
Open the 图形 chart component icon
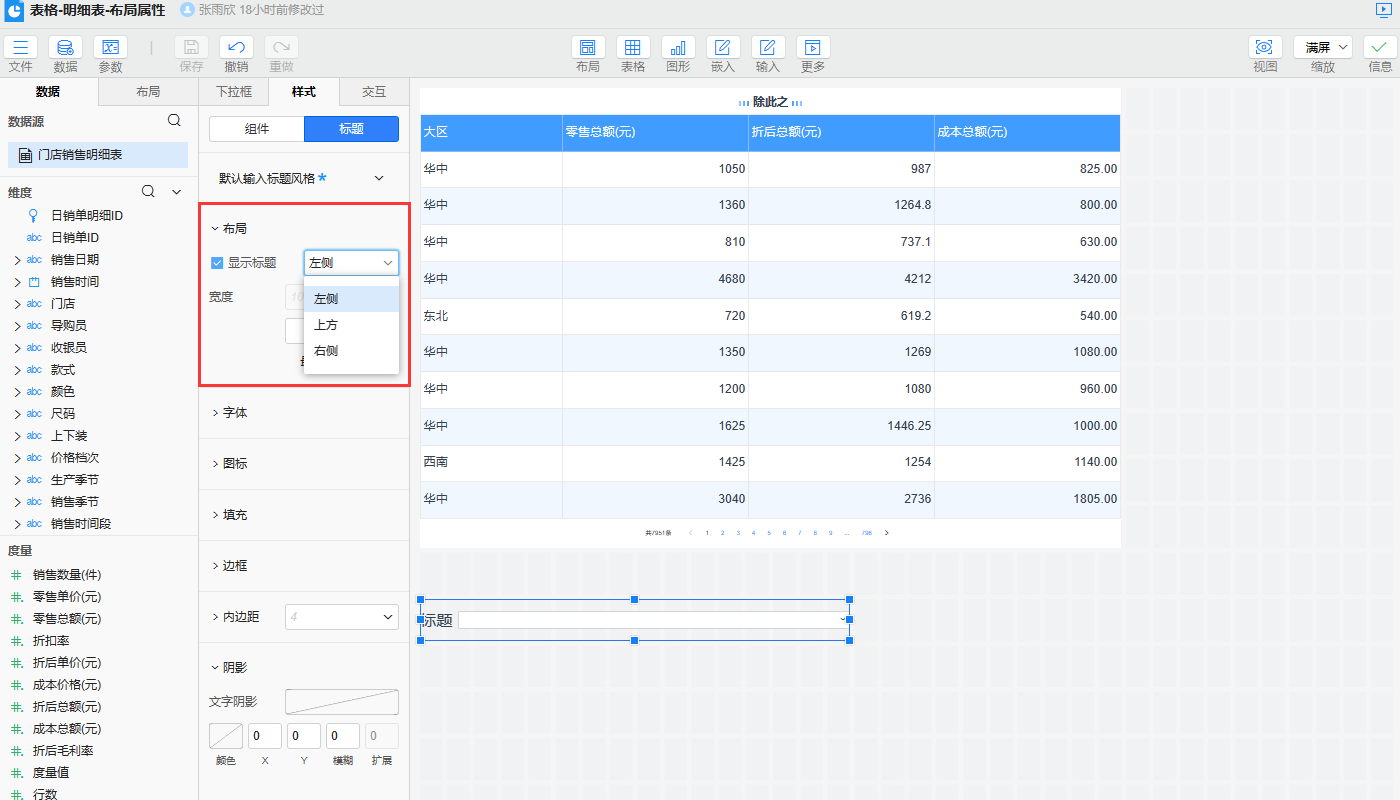tap(678, 48)
